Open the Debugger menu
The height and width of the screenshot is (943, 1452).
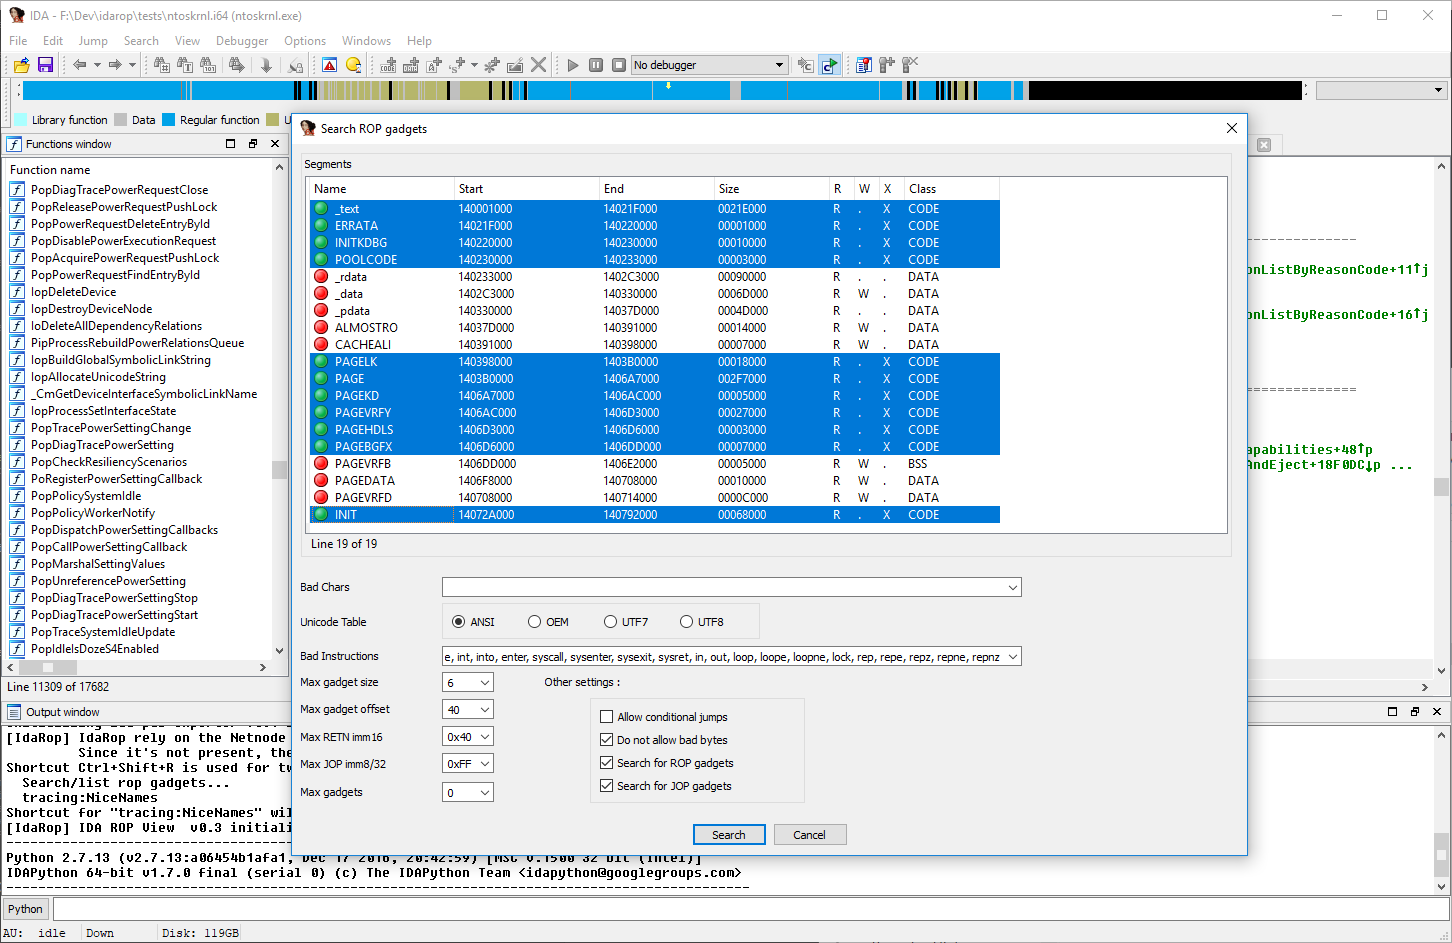tap(242, 41)
